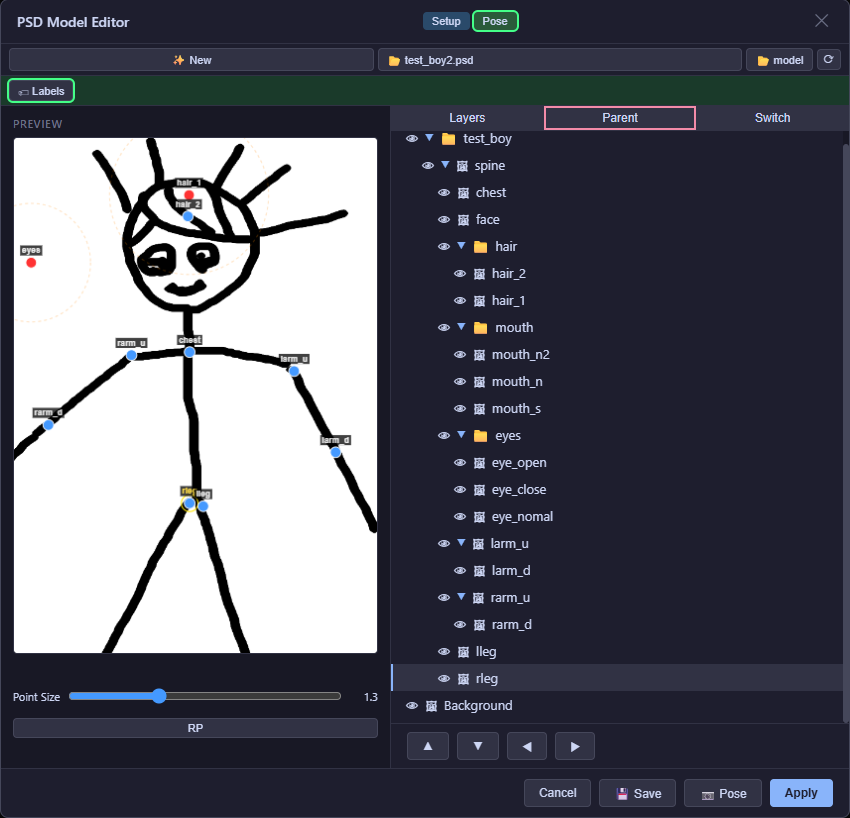850x818 pixels.
Task: Click the Cancel button
Action: click(x=557, y=793)
